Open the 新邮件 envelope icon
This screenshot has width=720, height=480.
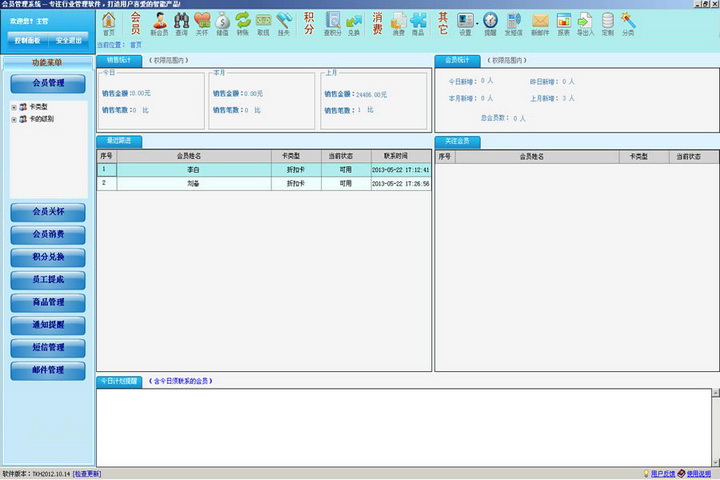pyautogui.click(x=540, y=24)
